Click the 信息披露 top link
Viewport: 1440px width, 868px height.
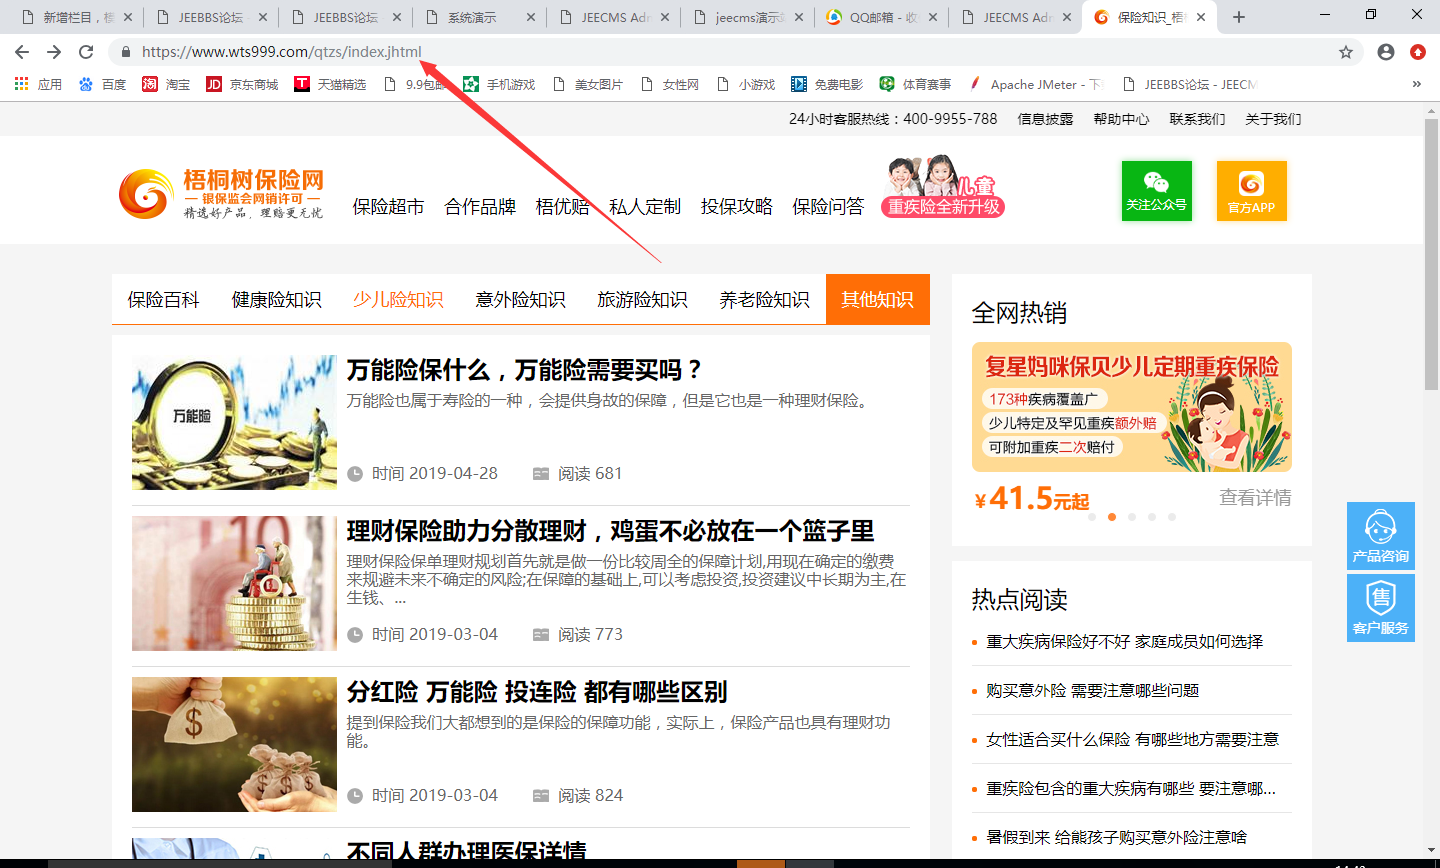pyautogui.click(x=1045, y=119)
